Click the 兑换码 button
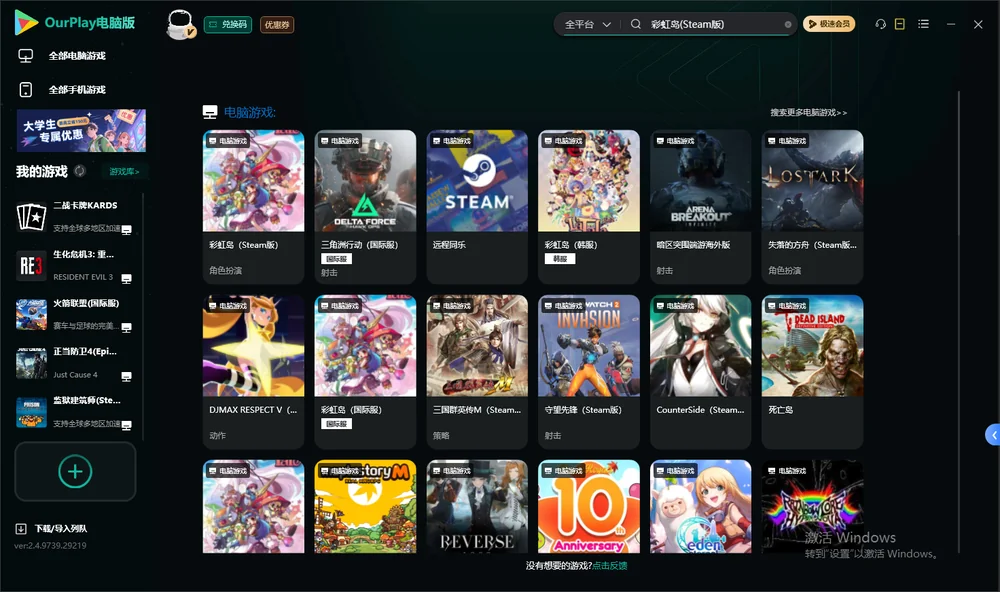1000x592 pixels. (x=228, y=24)
